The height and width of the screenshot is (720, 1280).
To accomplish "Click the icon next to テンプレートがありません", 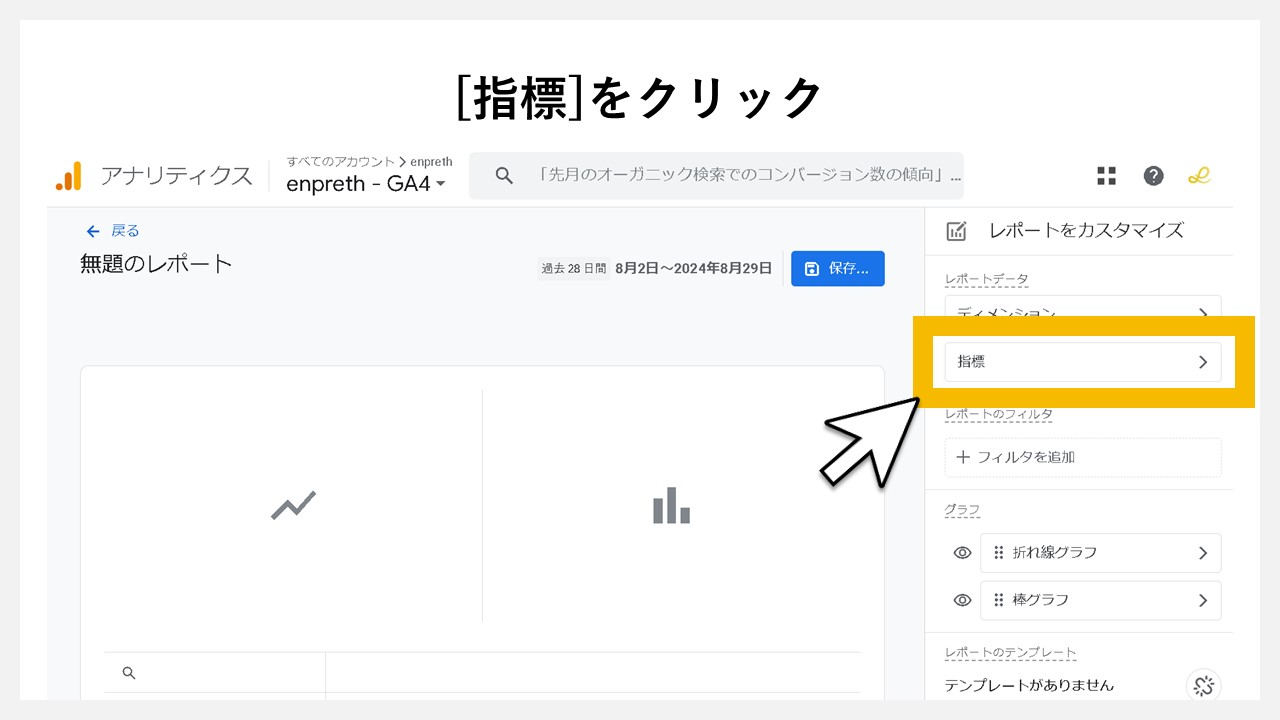I will [x=1203, y=686].
